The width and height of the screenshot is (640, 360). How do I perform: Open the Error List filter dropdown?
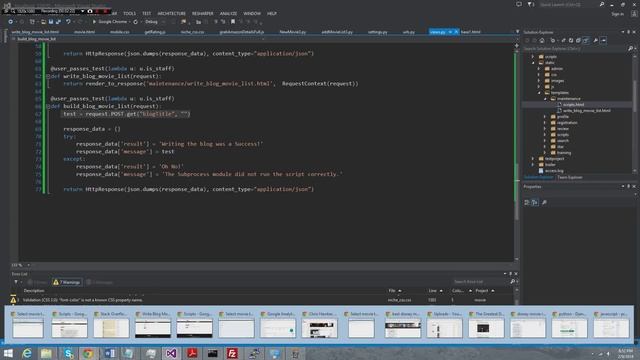tap(17, 282)
